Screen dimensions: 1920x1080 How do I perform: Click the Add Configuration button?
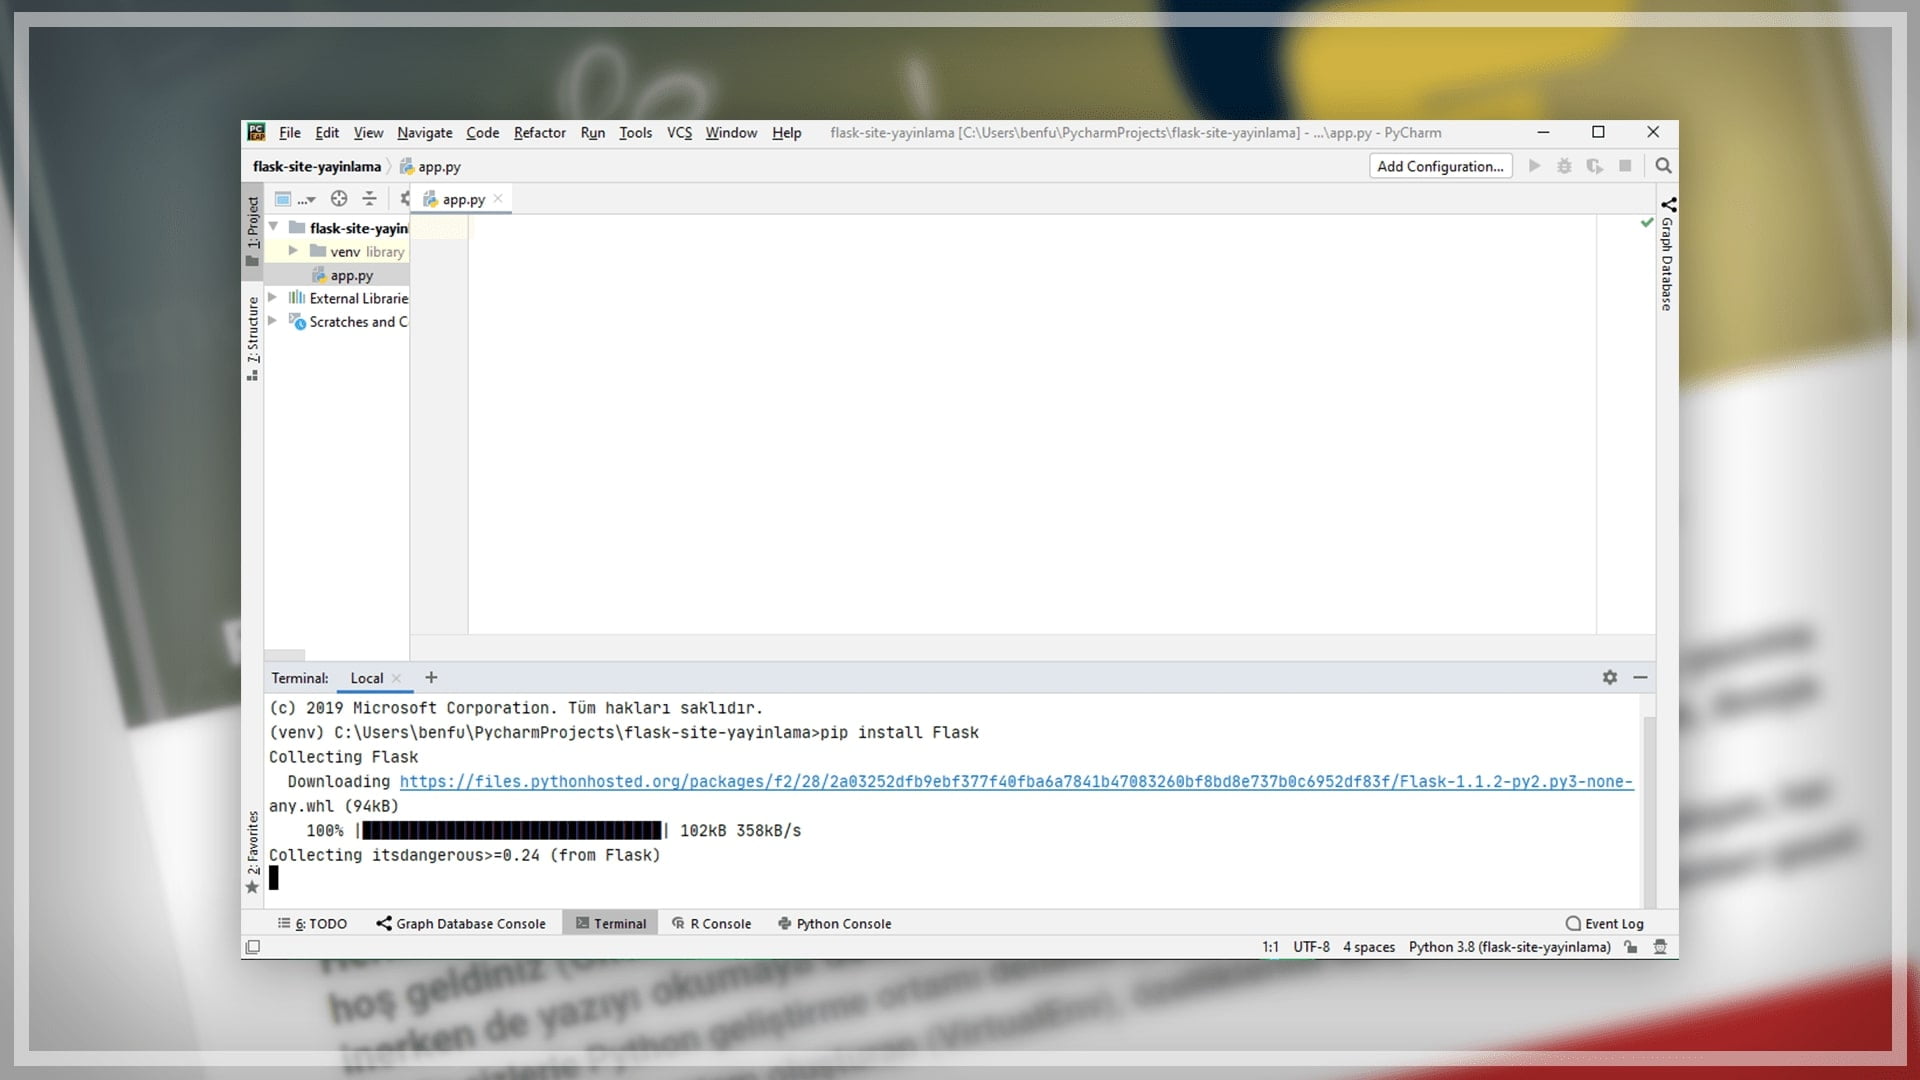point(1440,166)
